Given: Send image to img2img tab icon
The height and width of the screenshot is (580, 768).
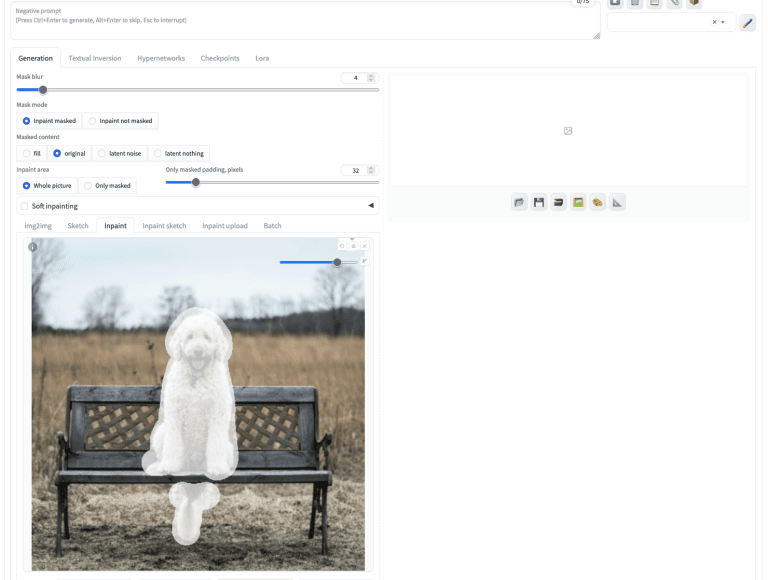Looking at the screenshot, I should point(559,202).
